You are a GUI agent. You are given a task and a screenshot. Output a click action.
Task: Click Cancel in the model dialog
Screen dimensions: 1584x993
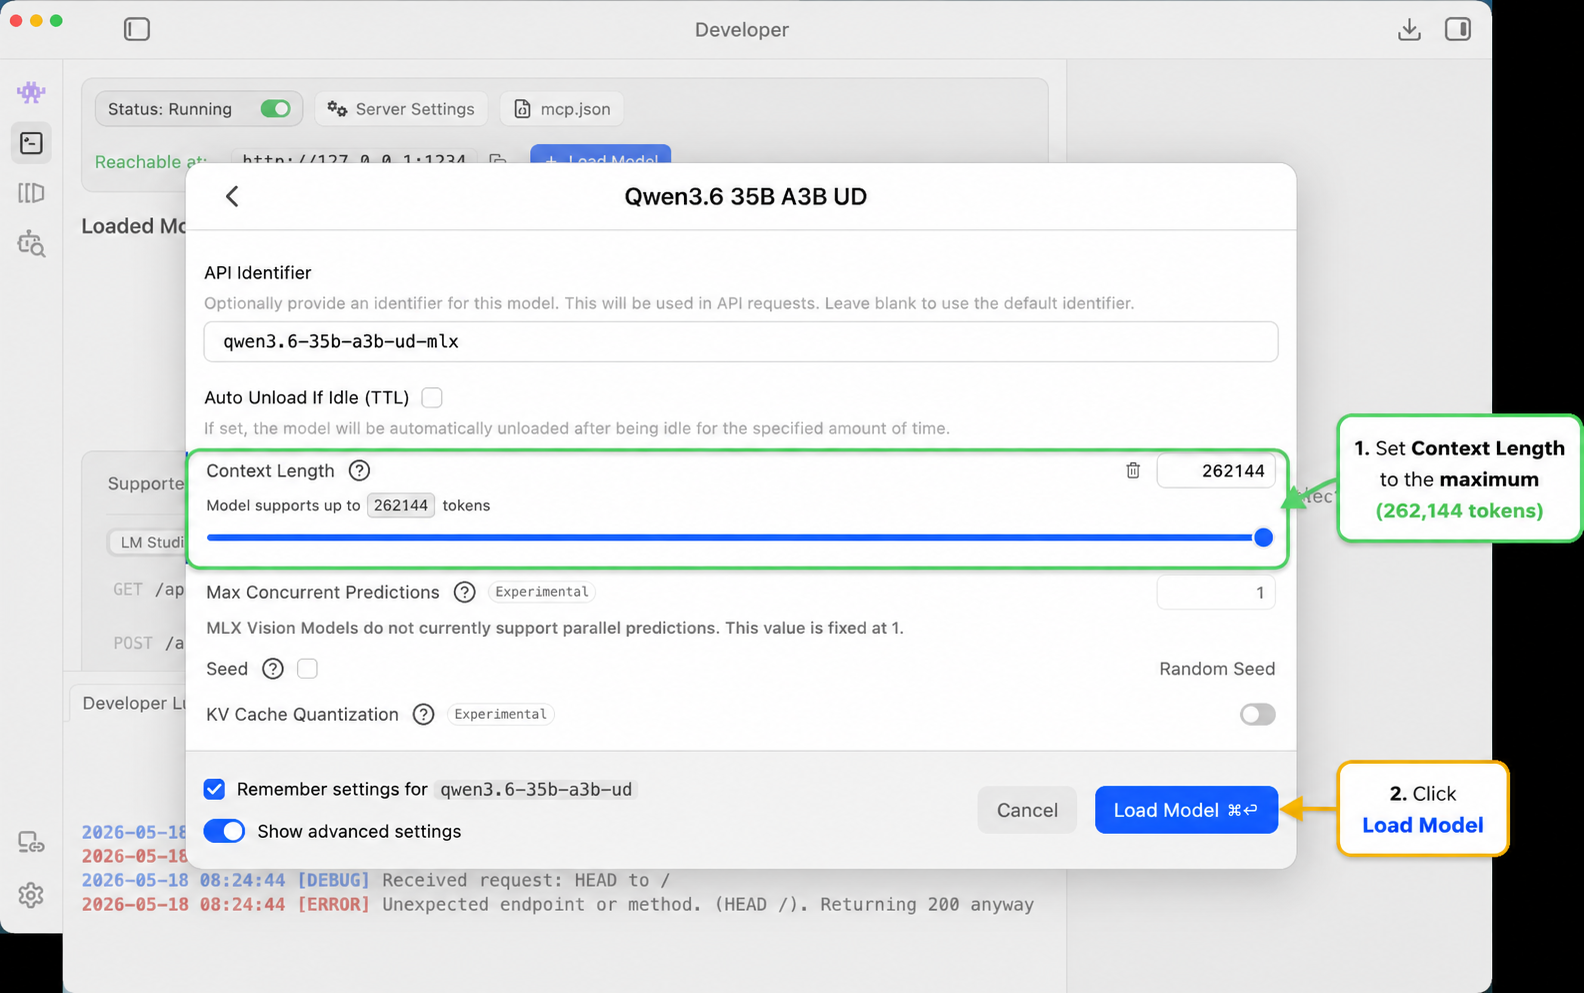(1027, 810)
